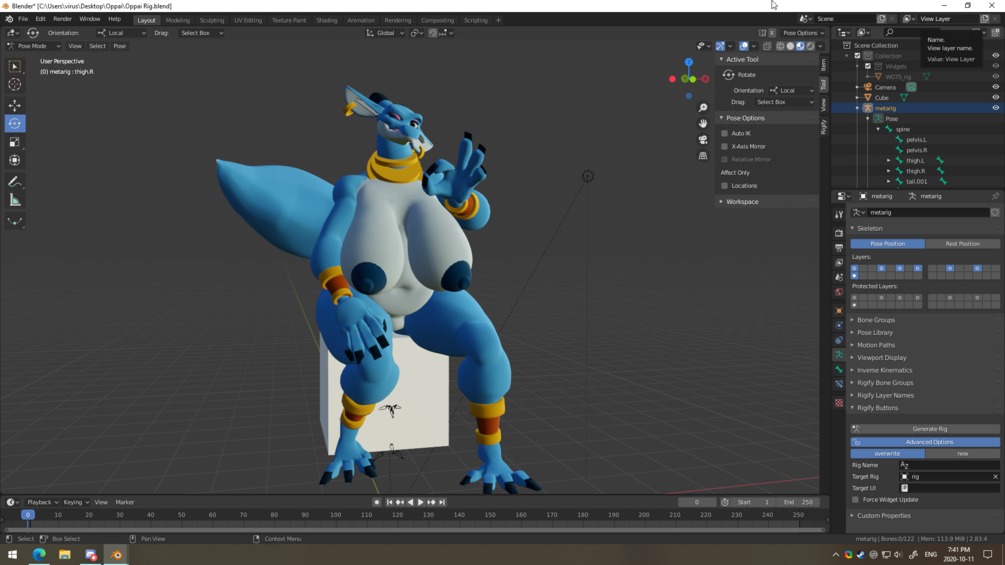This screenshot has width=1005, height=565.
Task: Click the Generate Rig button
Action: coord(925,429)
